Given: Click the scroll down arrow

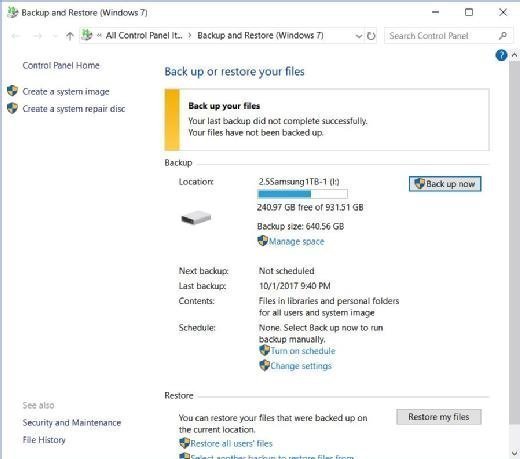Looking at the screenshot, I should click(x=514, y=453).
